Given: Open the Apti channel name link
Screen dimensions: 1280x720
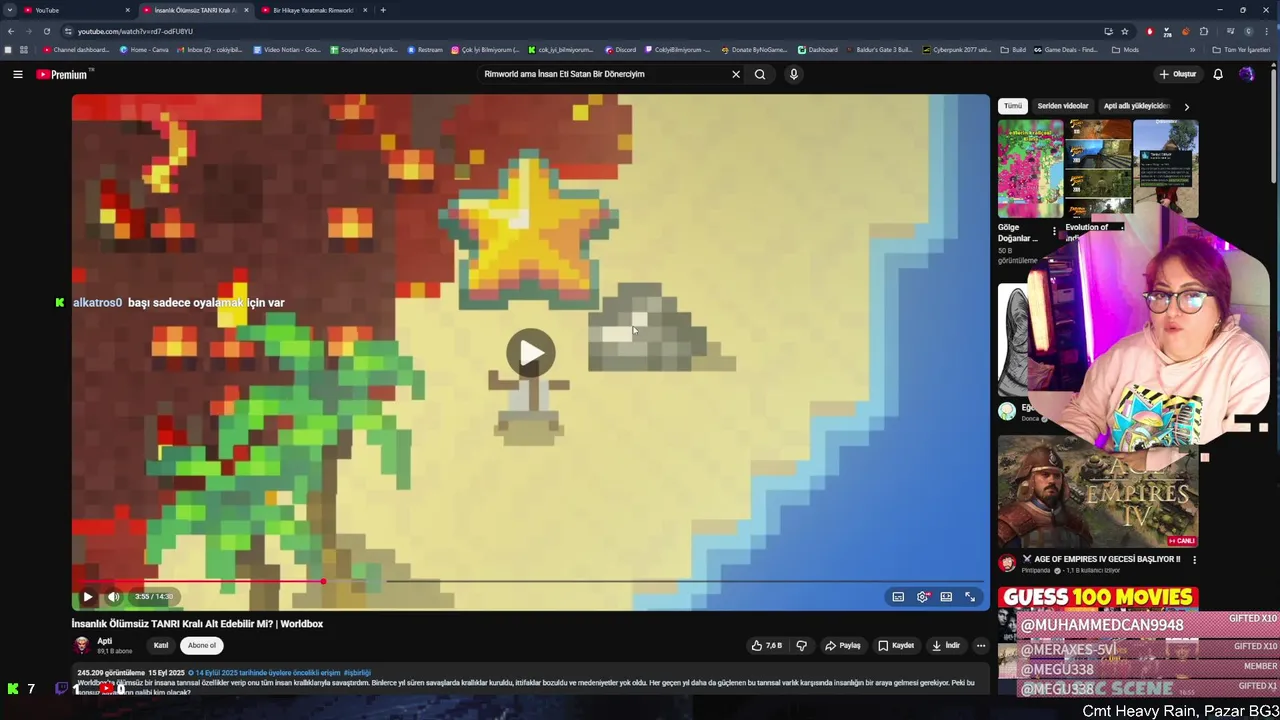Looking at the screenshot, I should [x=105, y=641].
